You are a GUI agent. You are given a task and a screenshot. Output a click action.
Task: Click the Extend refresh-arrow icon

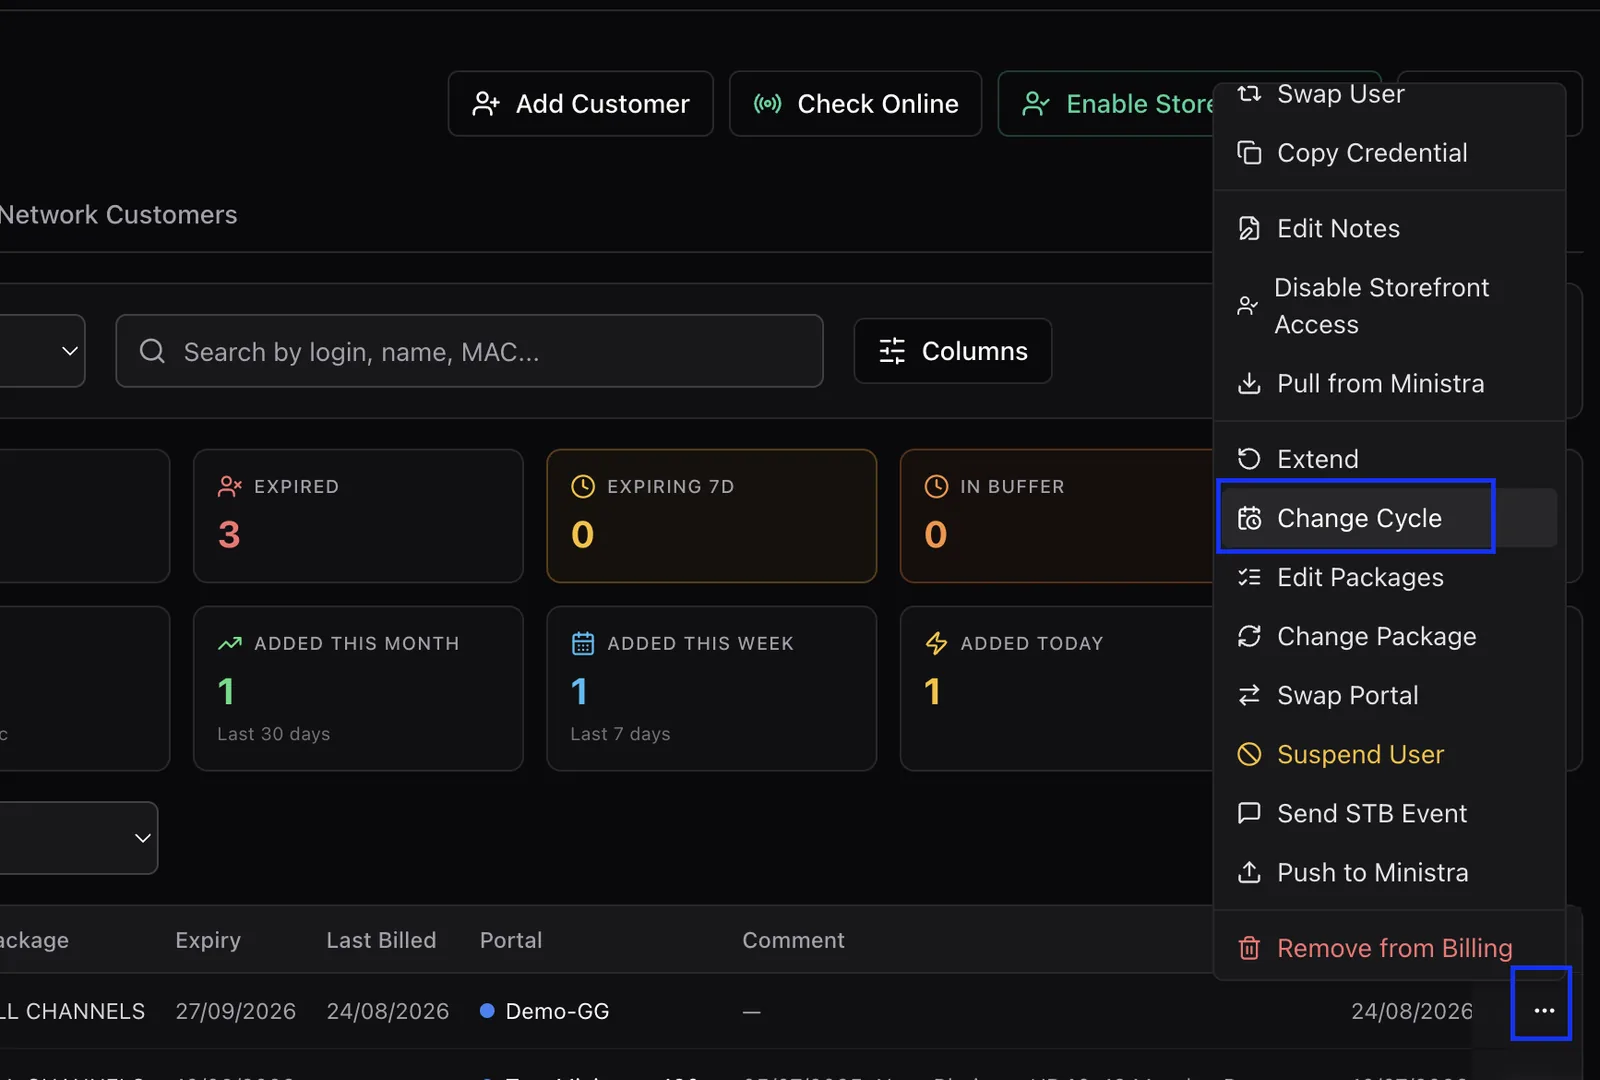click(1249, 459)
